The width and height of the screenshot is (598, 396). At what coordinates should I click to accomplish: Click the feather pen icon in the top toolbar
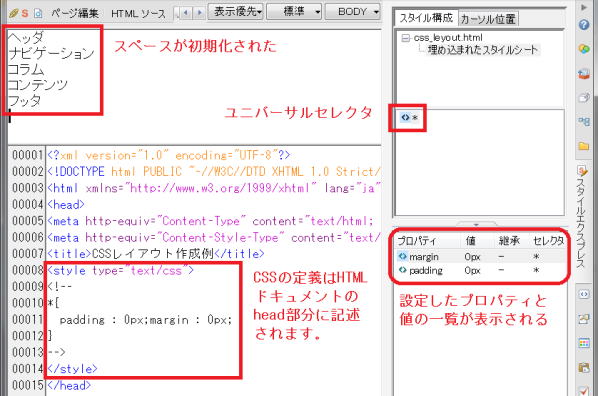tap(14, 13)
